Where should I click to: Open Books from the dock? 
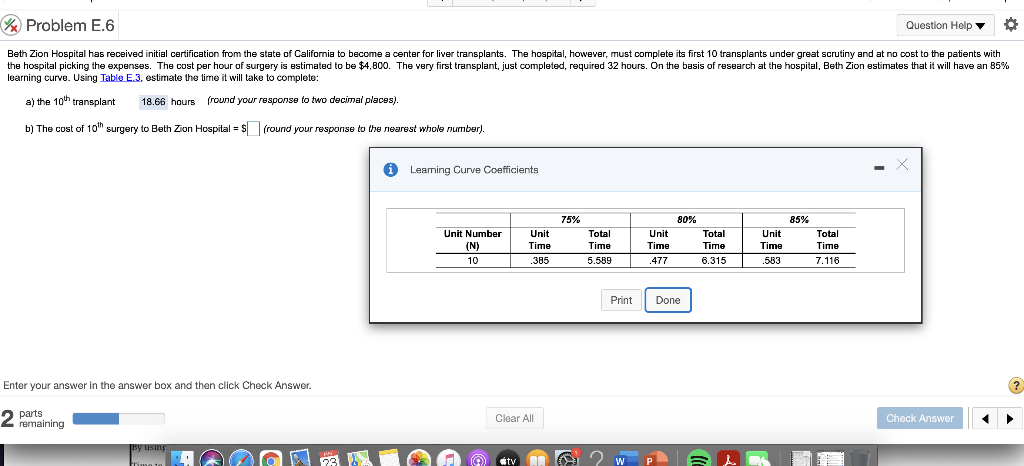coord(537,458)
